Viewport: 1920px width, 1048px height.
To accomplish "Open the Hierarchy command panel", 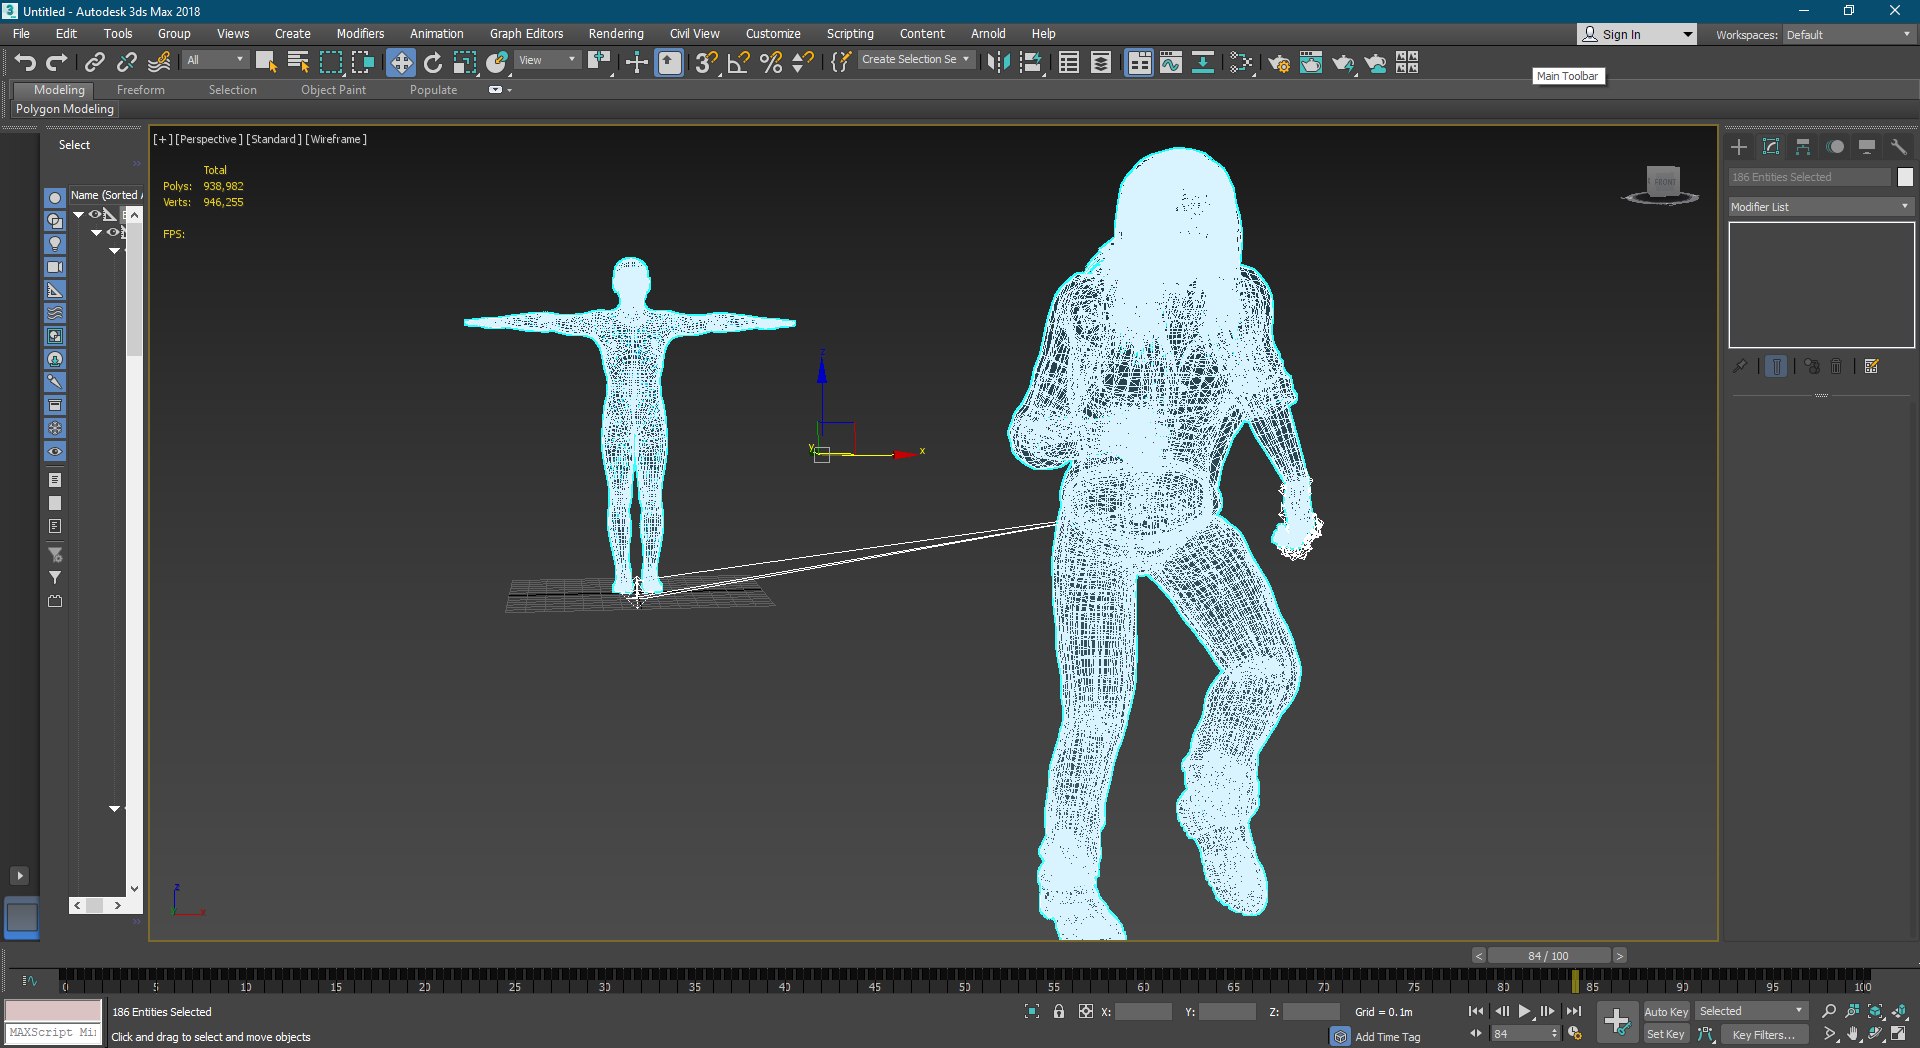I will [x=1803, y=147].
